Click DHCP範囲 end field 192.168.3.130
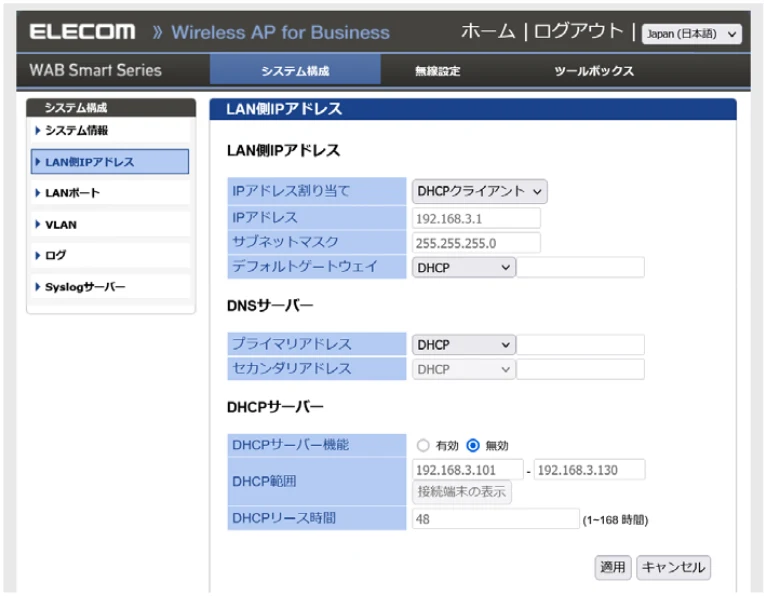This screenshot has height=596, width=767. pyautogui.click(x=589, y=470)
